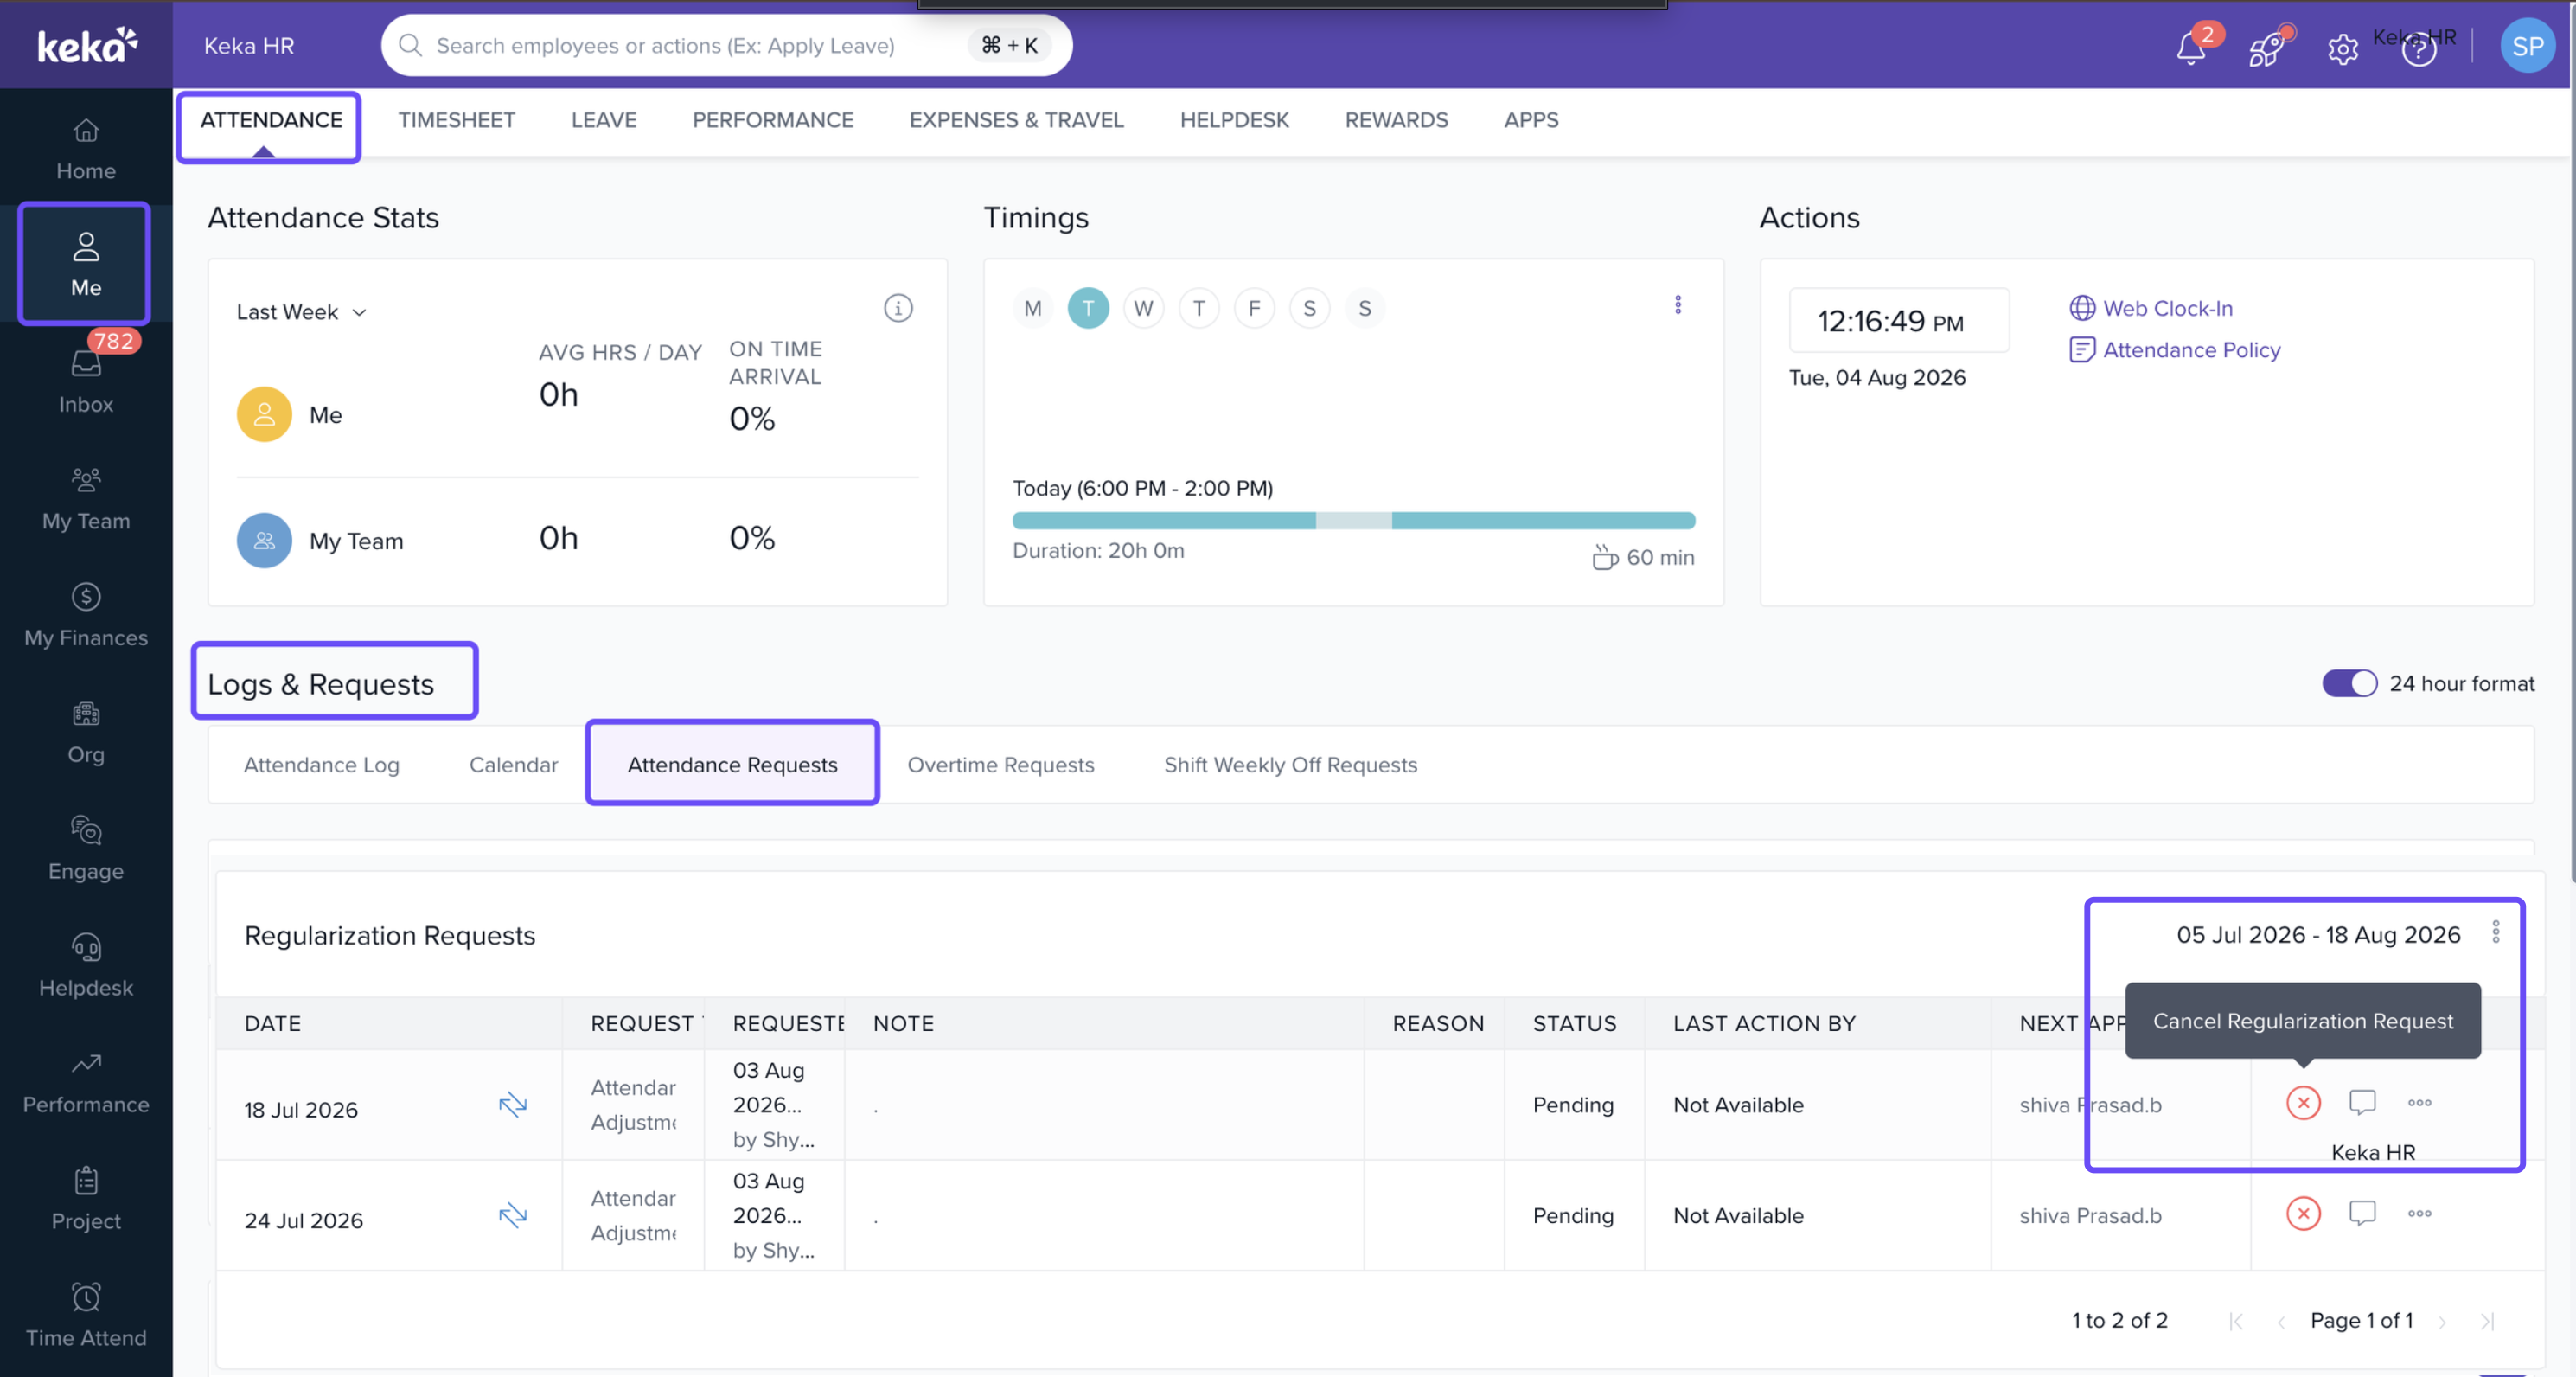The image size is (2576, 1377).
Task: Switch to the LEAVE tab
Action: coord(604,120)
